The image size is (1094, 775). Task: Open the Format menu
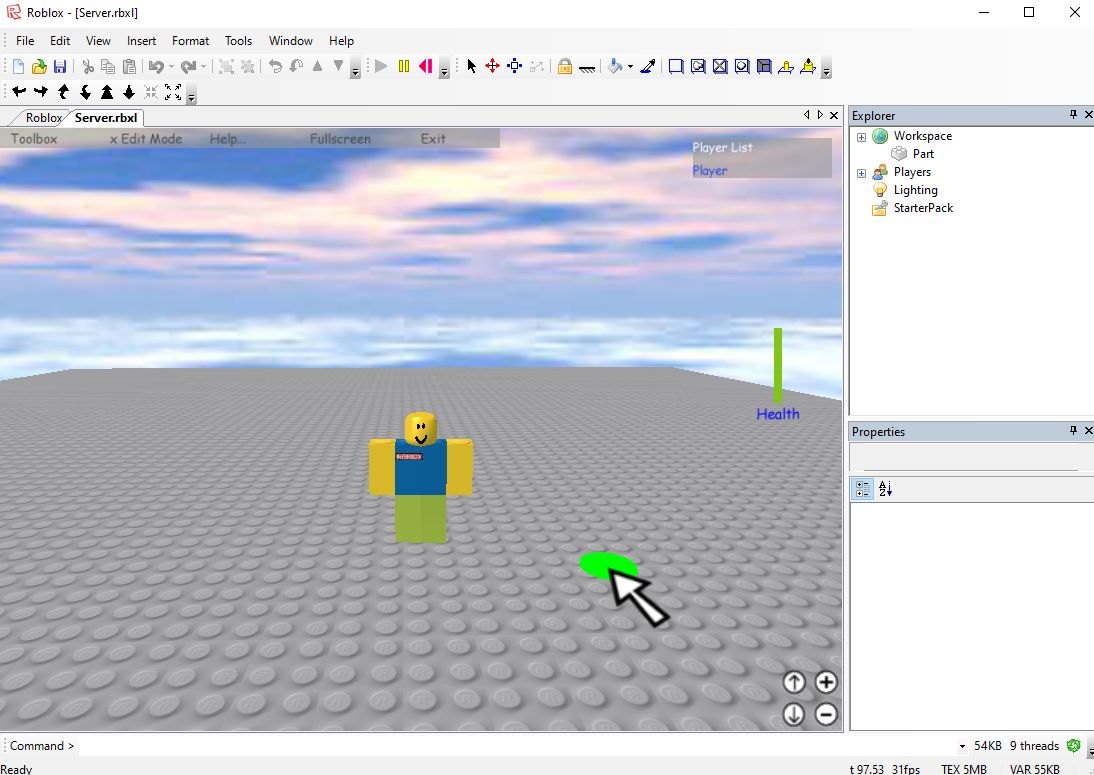click(x=190, y=40)
